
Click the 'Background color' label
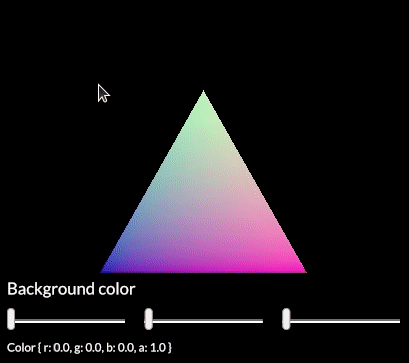pyautogui.click(x=71, y=289)
